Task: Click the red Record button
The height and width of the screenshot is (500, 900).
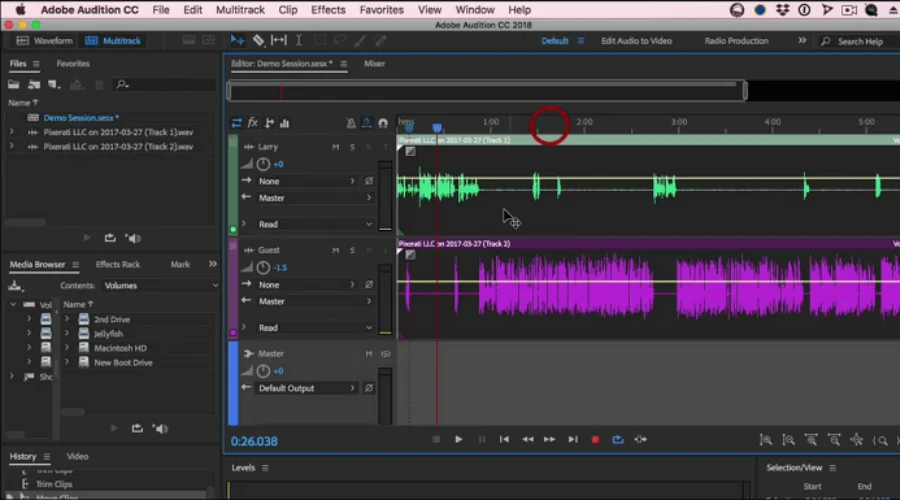Action: click(x=595, y=440)
